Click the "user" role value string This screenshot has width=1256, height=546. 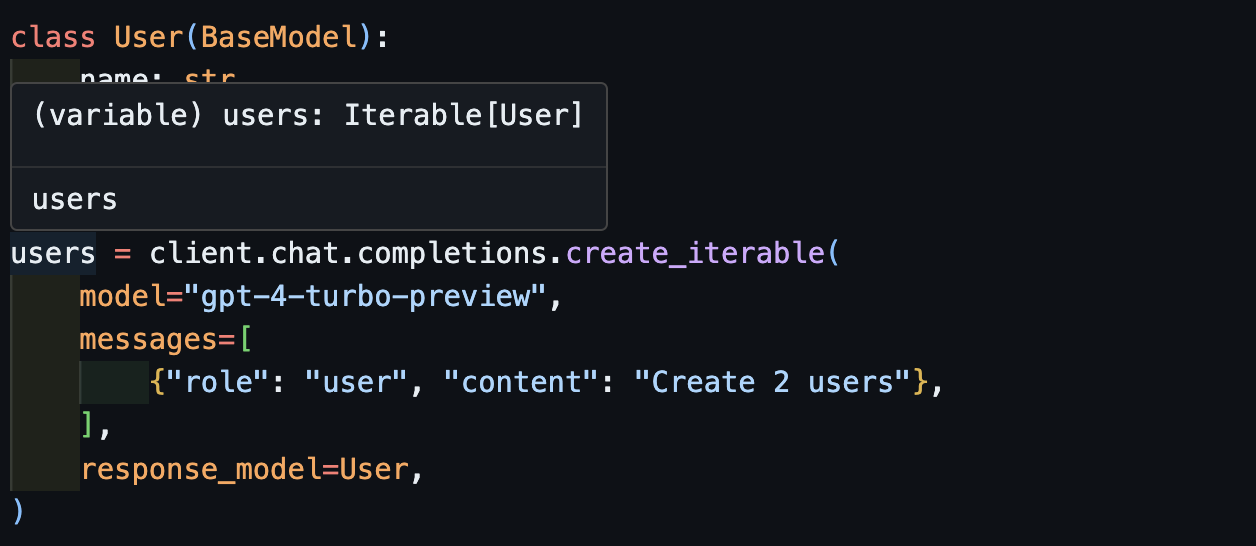pos(355,383)
